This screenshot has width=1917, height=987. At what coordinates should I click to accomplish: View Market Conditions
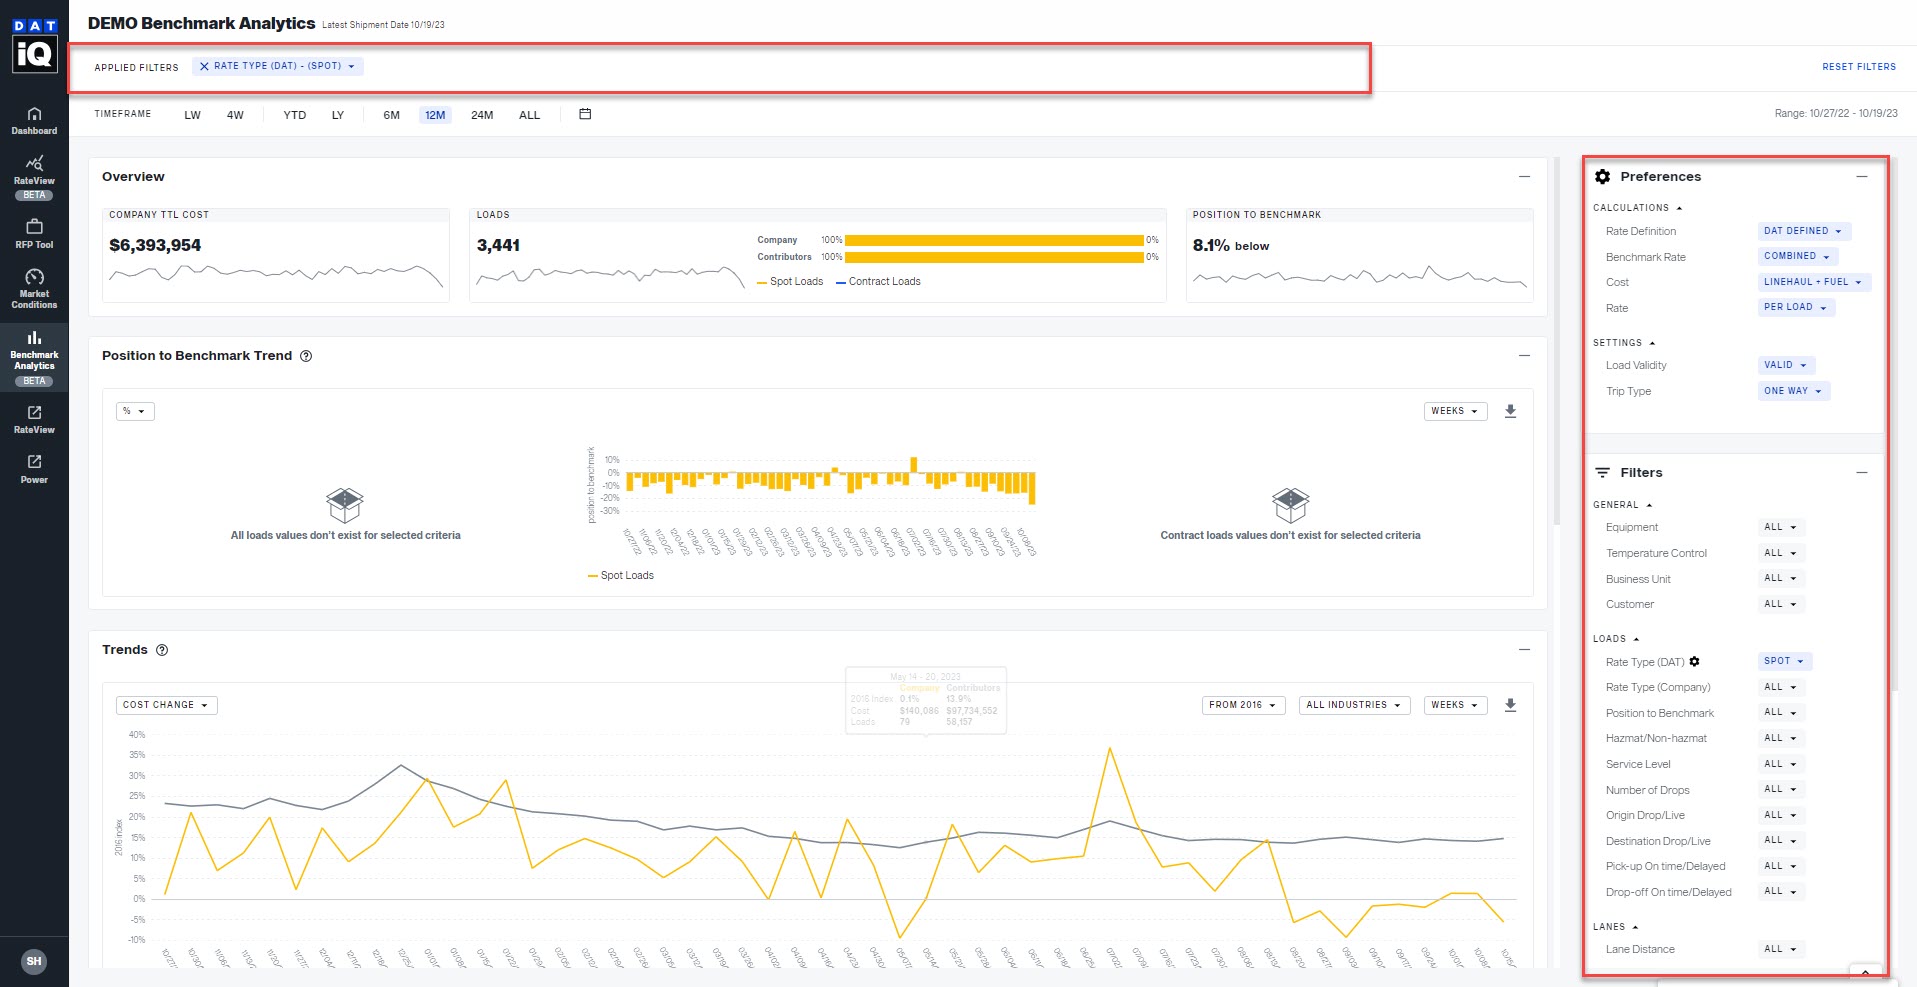tap(34, 290)
